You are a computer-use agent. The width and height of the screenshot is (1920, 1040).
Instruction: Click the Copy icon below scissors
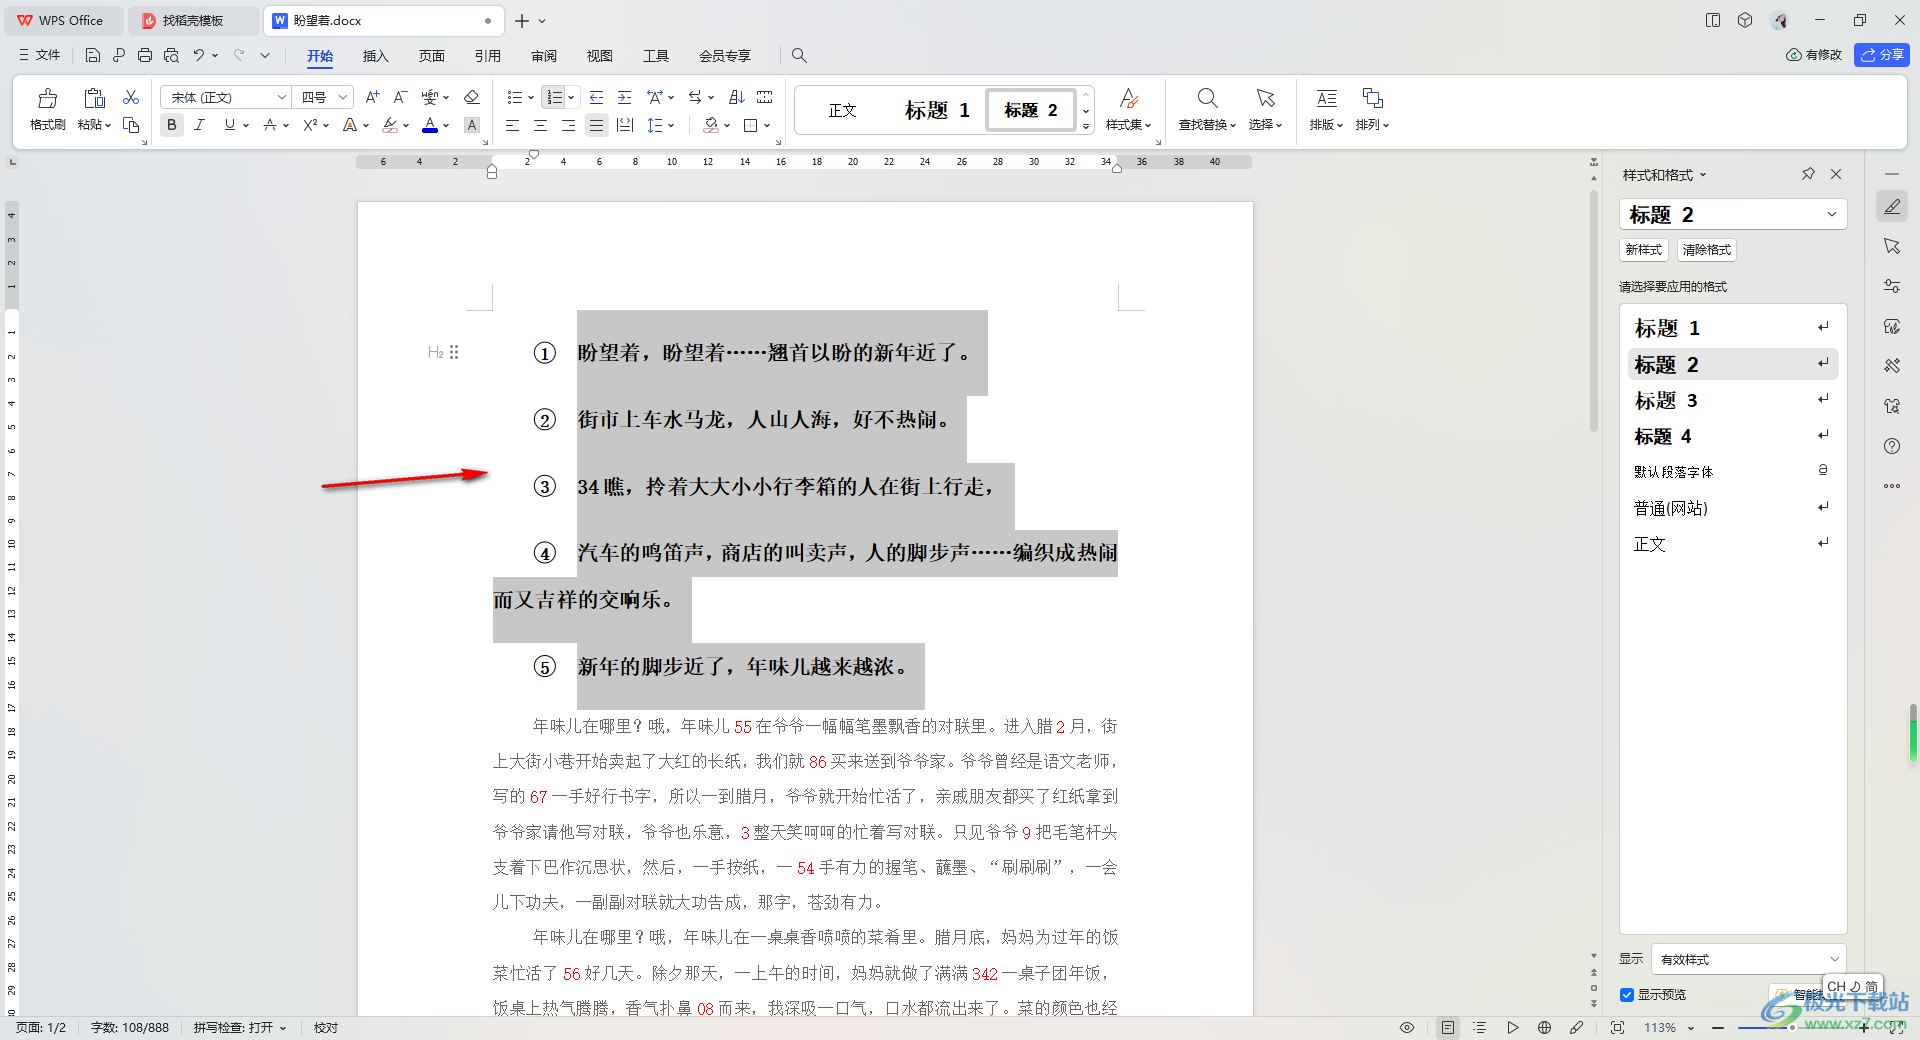131,125
